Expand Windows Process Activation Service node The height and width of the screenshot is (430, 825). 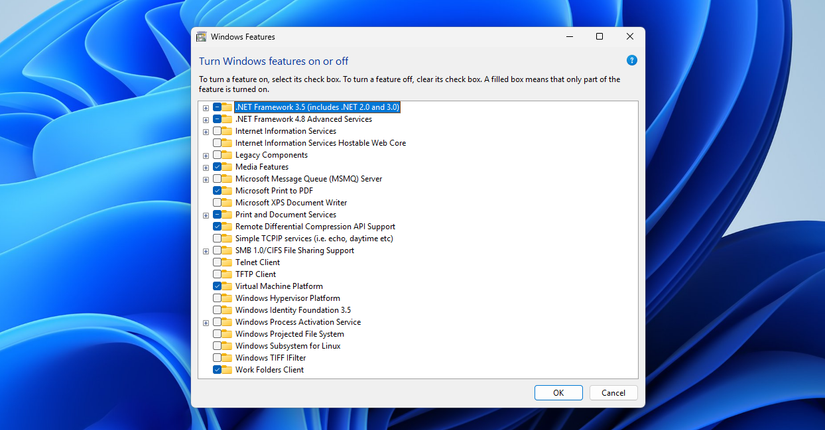[x=206, y=323]
